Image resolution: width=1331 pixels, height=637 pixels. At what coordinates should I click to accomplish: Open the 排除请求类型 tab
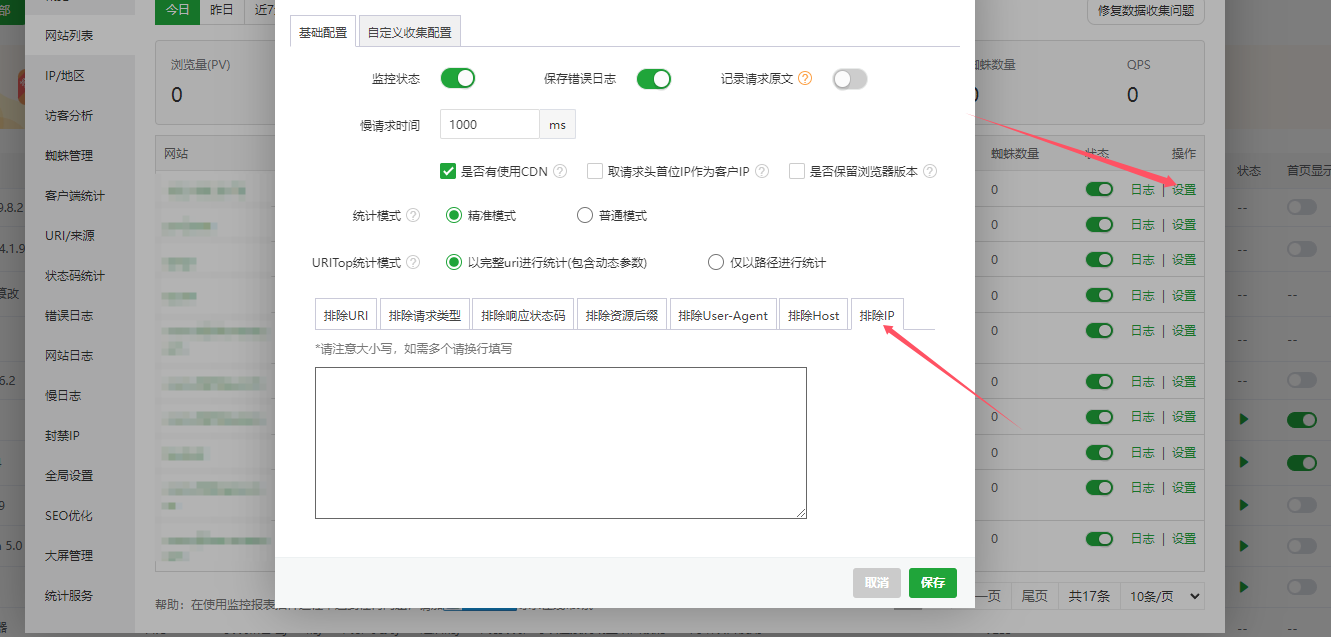tap(425, 315)
